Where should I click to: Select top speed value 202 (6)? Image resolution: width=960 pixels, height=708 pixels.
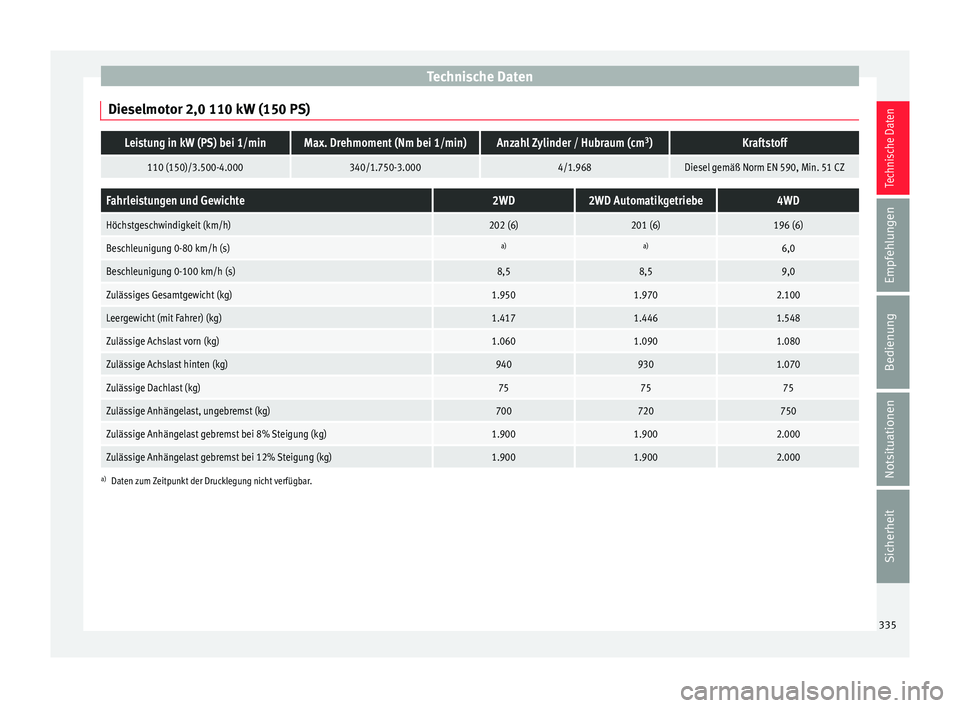click(503, 225)
